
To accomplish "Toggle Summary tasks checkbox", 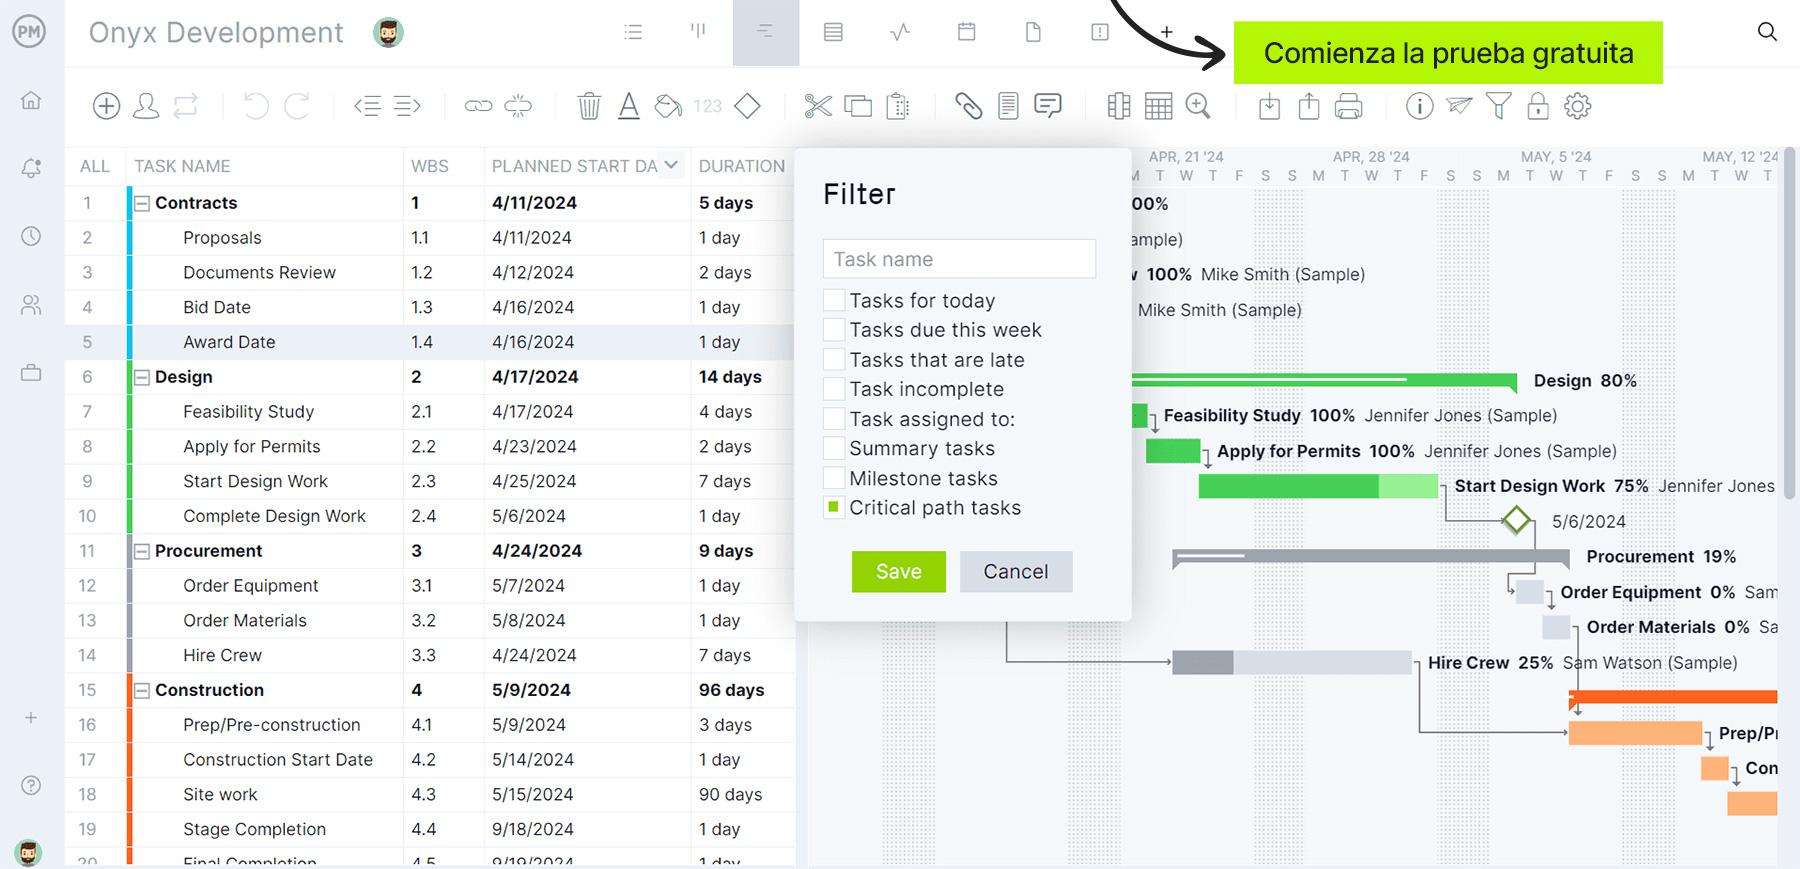I will pos(834,448).
